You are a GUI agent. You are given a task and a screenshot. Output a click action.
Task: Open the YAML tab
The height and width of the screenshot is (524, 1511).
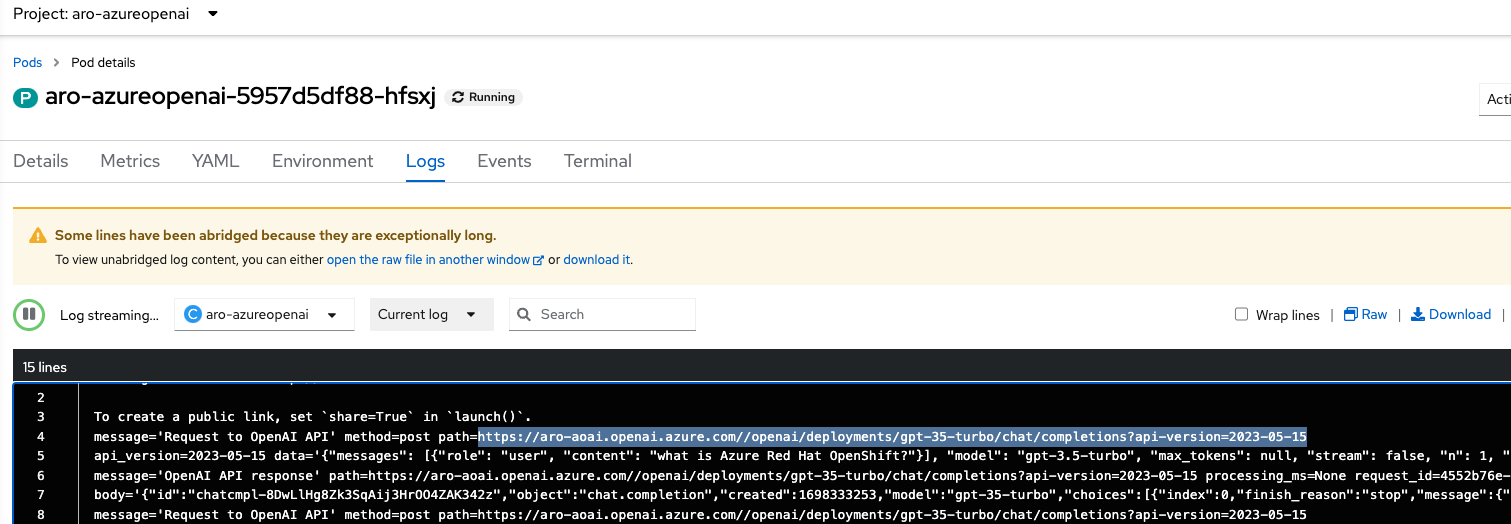pyautogui.click(x=215, y=161)
